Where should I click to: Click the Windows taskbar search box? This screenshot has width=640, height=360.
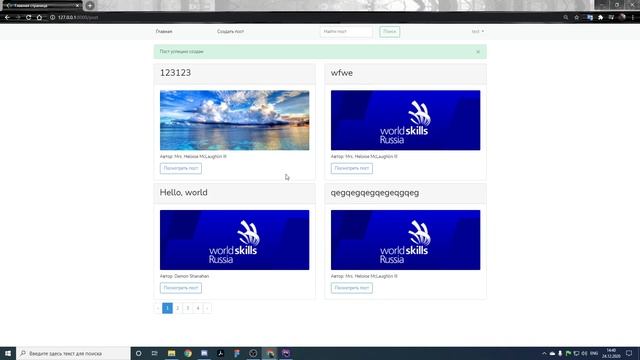[x=73, y=353]
